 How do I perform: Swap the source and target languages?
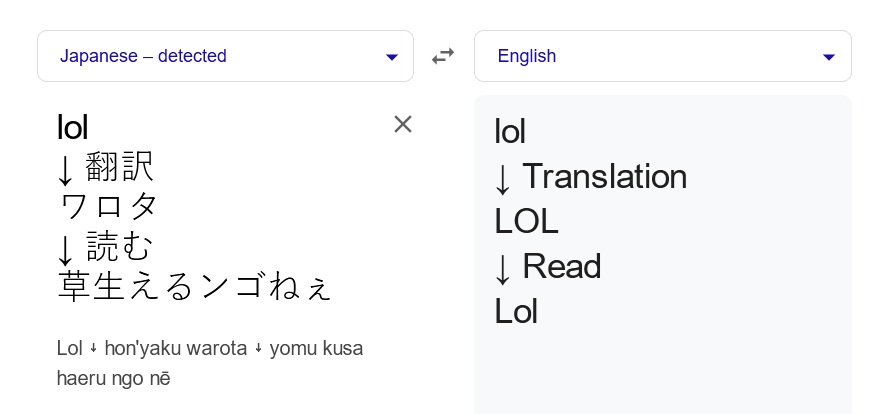pos(443,57)
